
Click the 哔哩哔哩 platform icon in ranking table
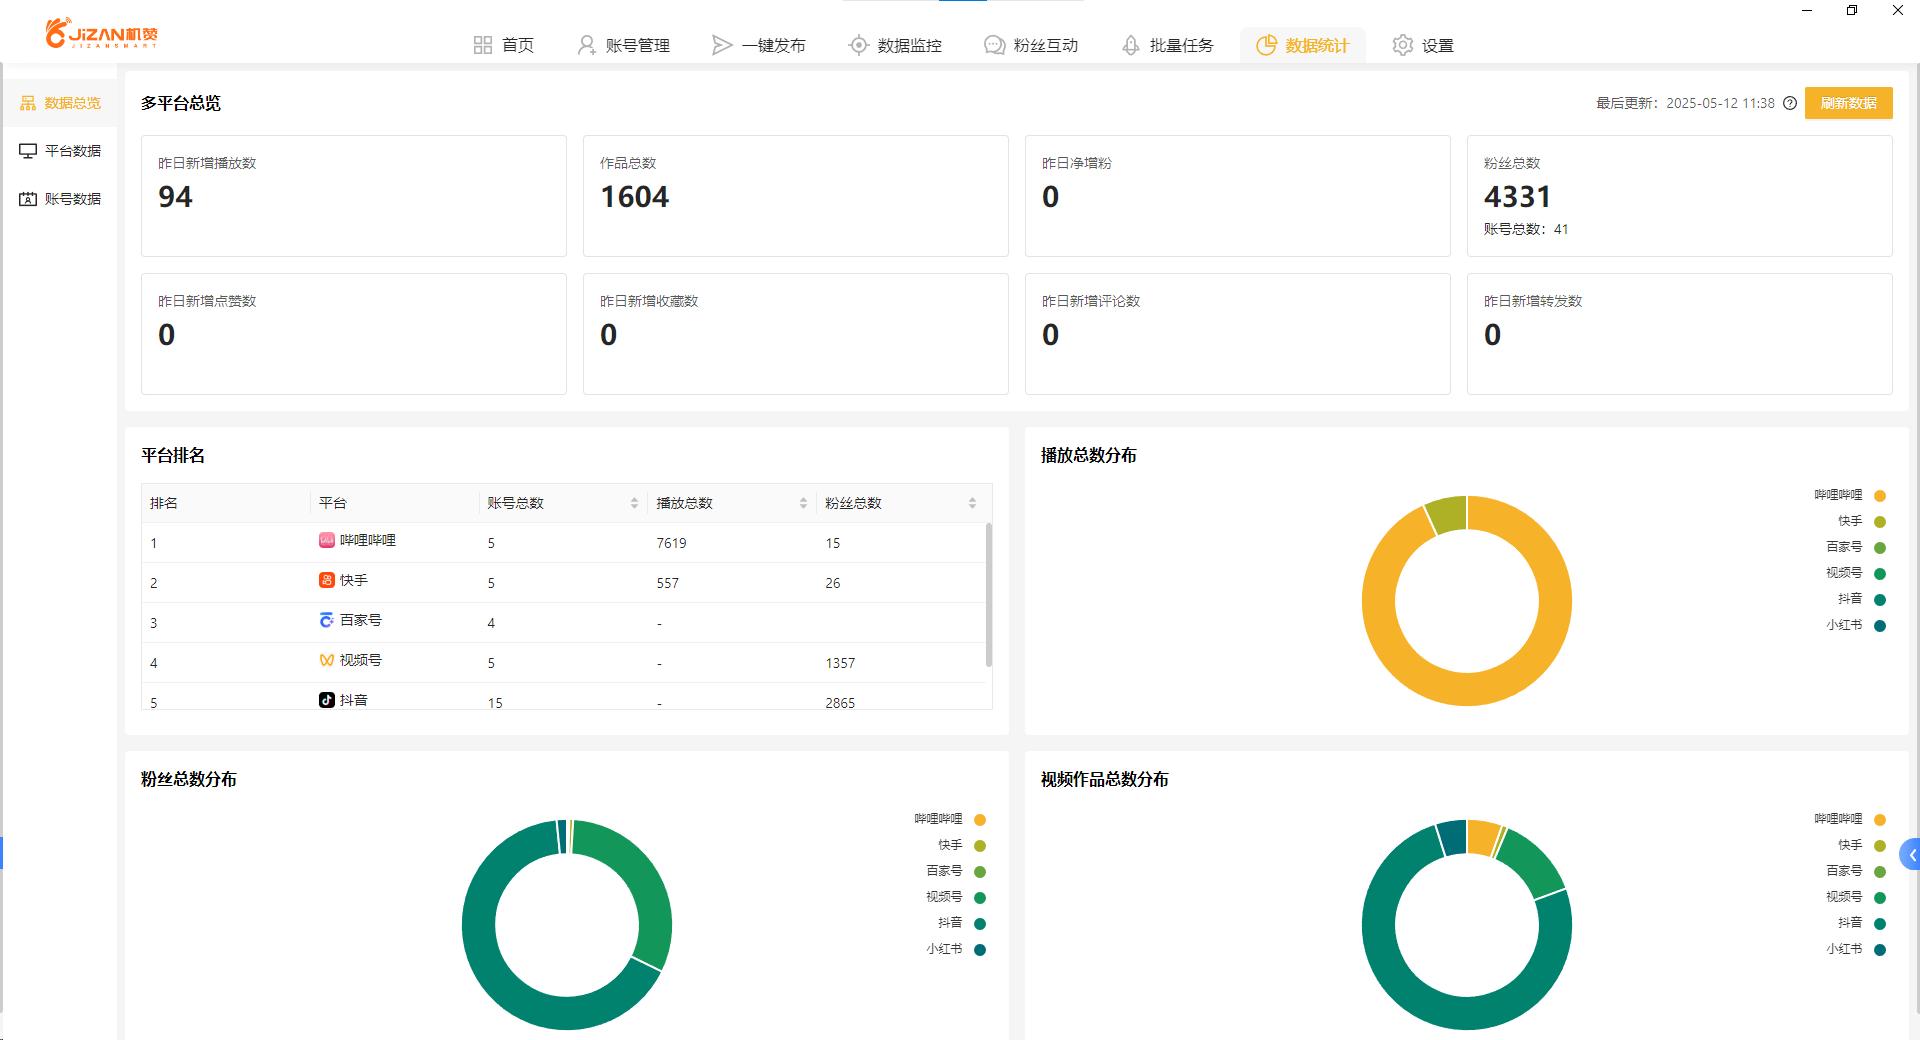[x=326, y=540]
